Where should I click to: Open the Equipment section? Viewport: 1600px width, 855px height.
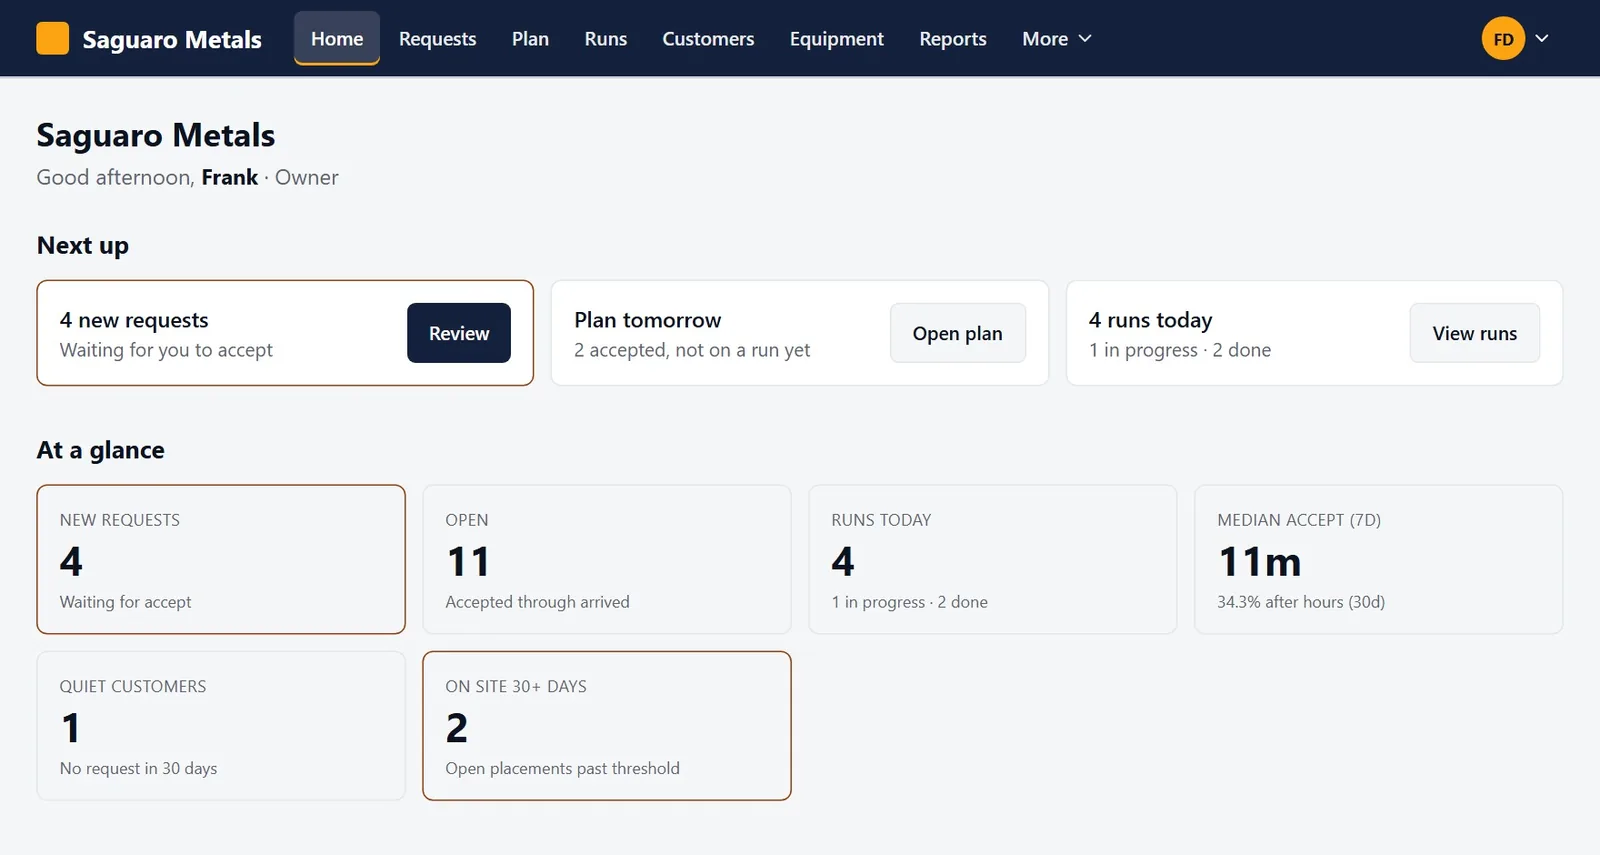tap(837, 38)
